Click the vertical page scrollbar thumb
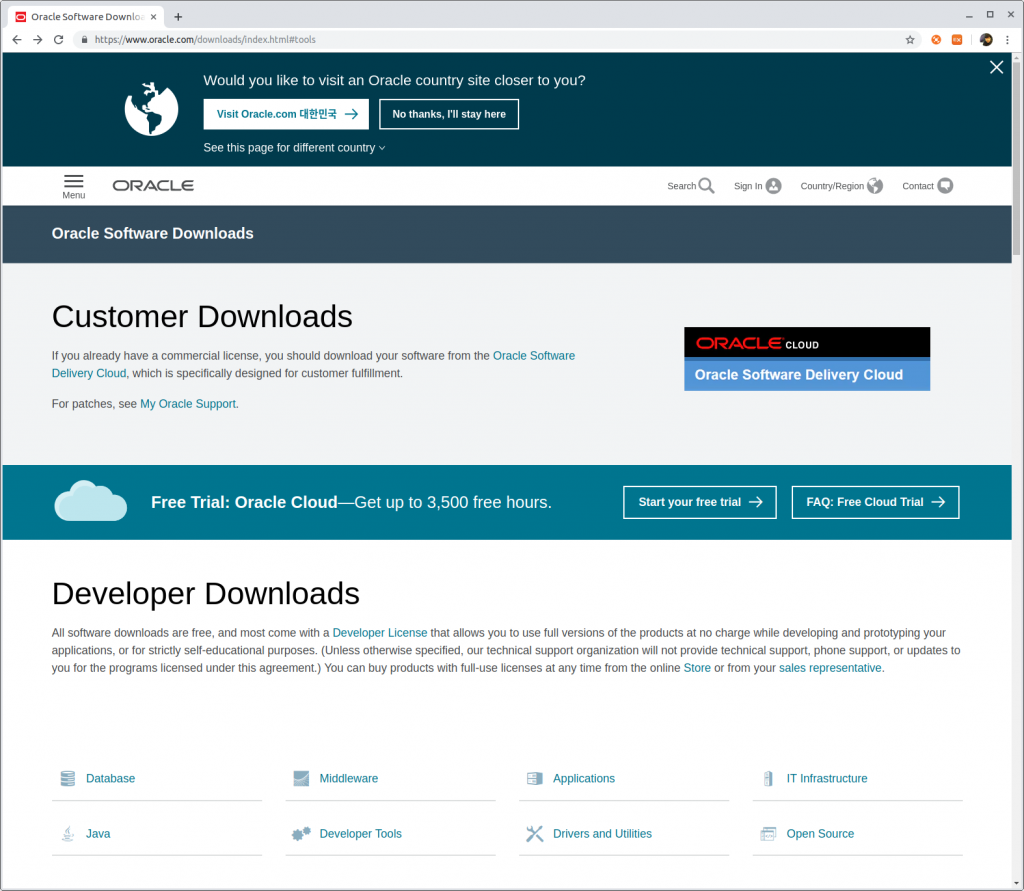1024x891 pixels. [x=1016, y=159]
